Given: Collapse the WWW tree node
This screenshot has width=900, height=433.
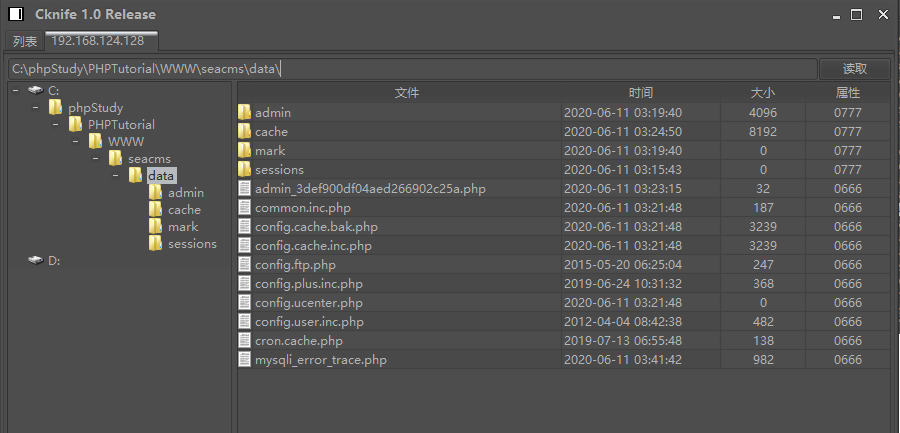Looking at the screenshot, I should [x=76, y=141].
